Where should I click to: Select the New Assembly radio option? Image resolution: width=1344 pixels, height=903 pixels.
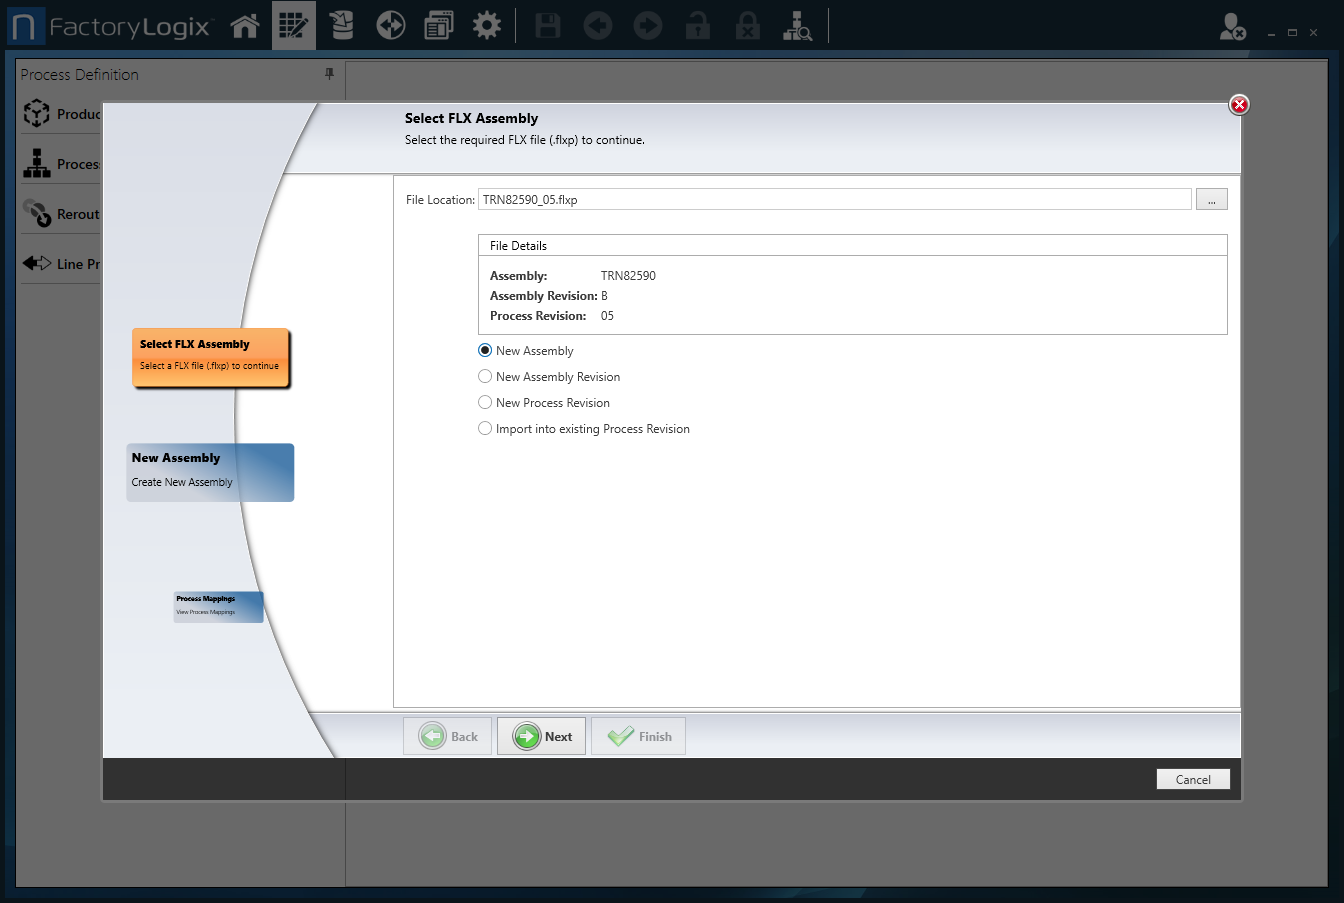pyautogui.click(x=485, y=351)
